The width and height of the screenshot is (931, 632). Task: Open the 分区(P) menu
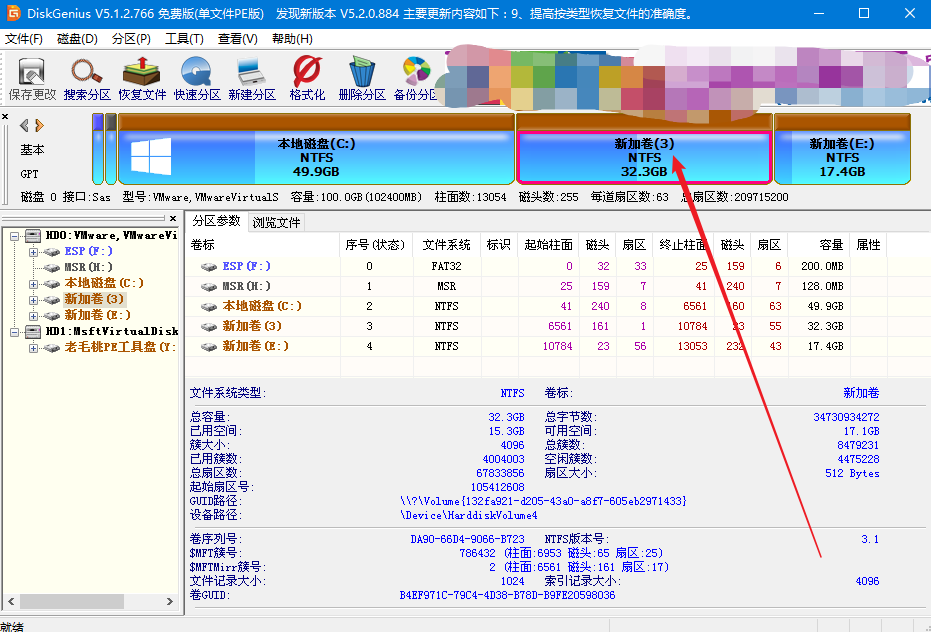click(x=131, y=39)
